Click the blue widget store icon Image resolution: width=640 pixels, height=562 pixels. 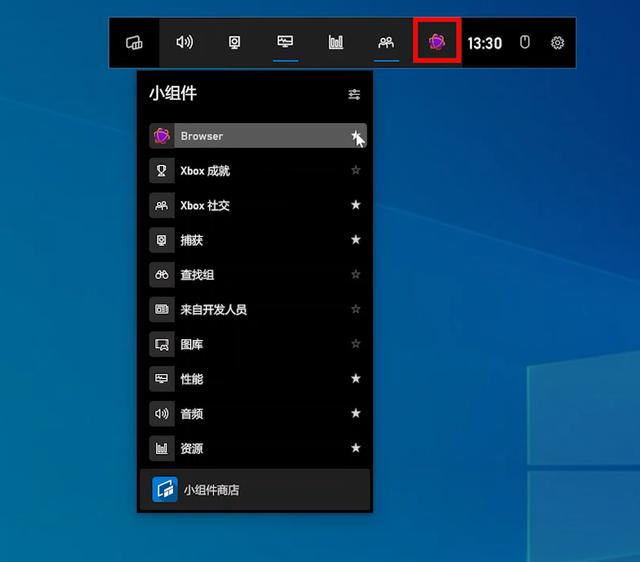coord(165,489)
